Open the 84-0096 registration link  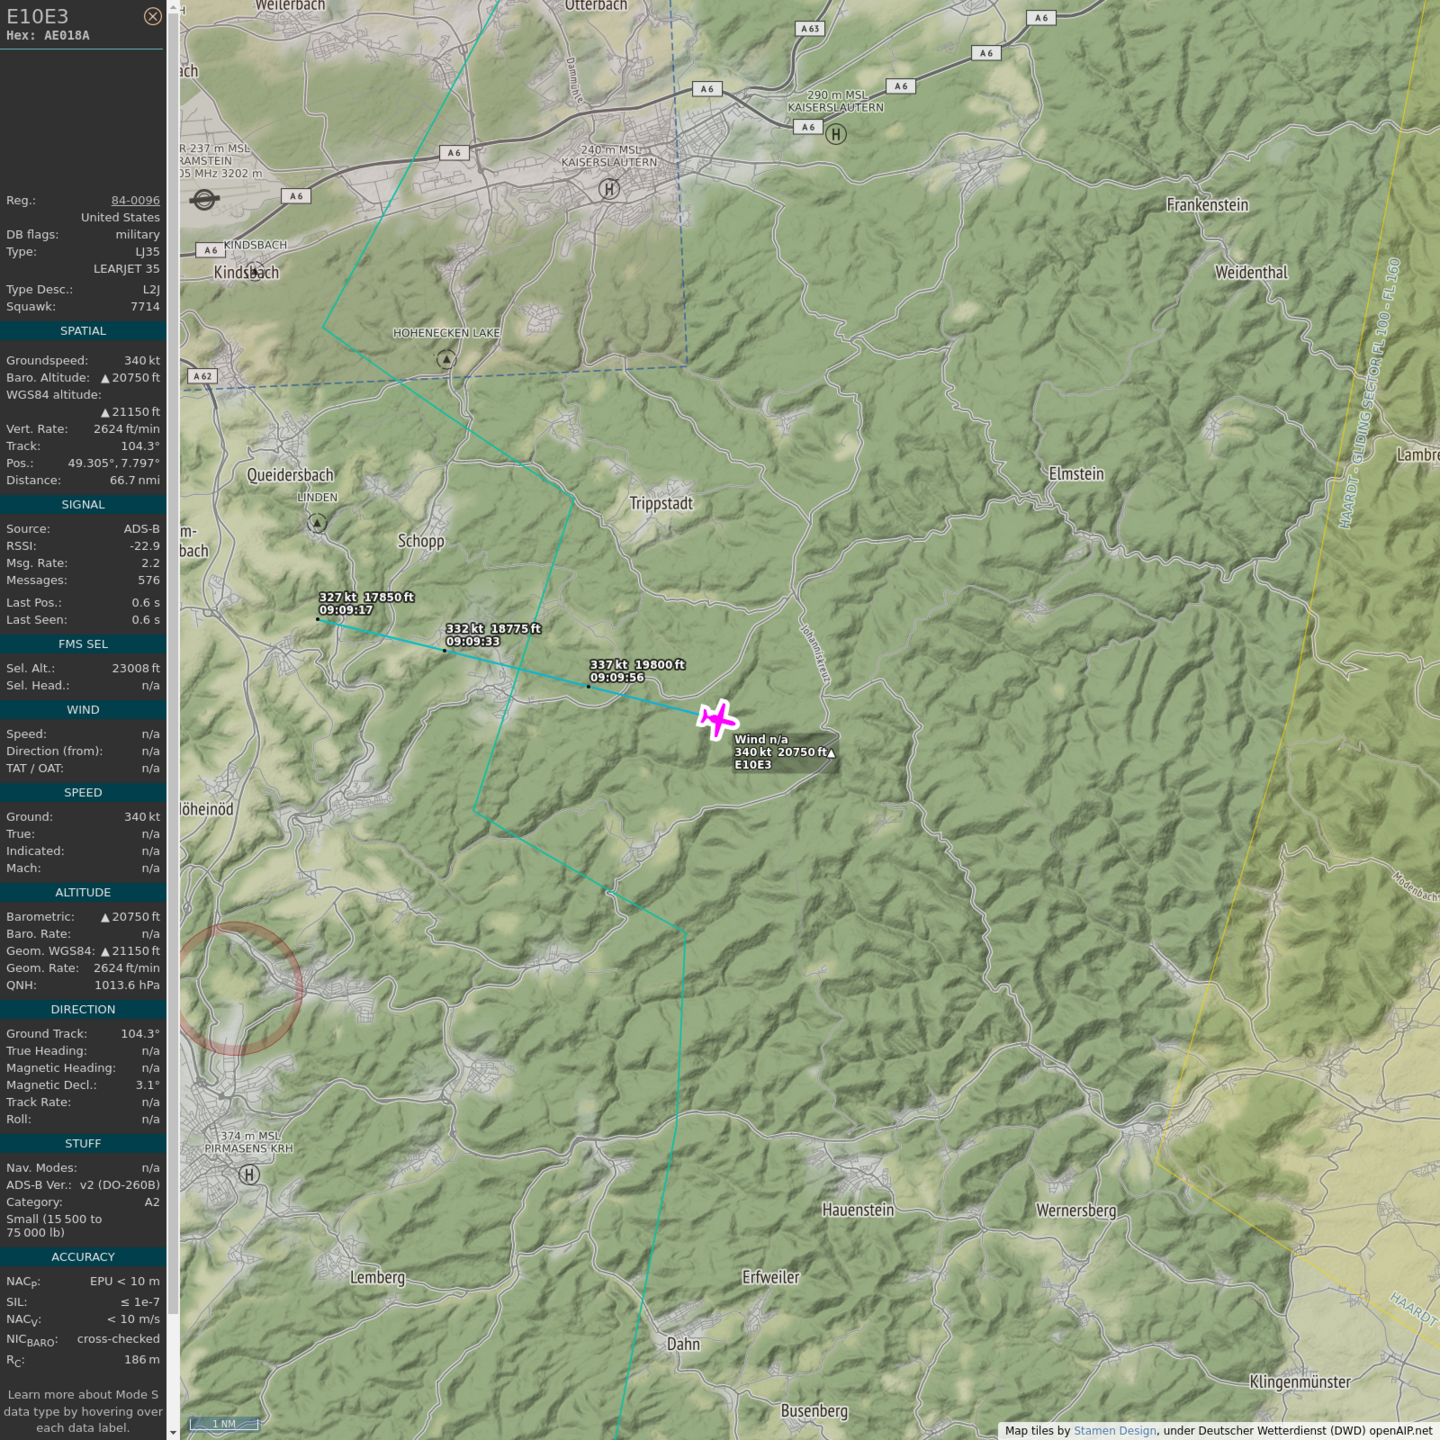pos(135,200)
